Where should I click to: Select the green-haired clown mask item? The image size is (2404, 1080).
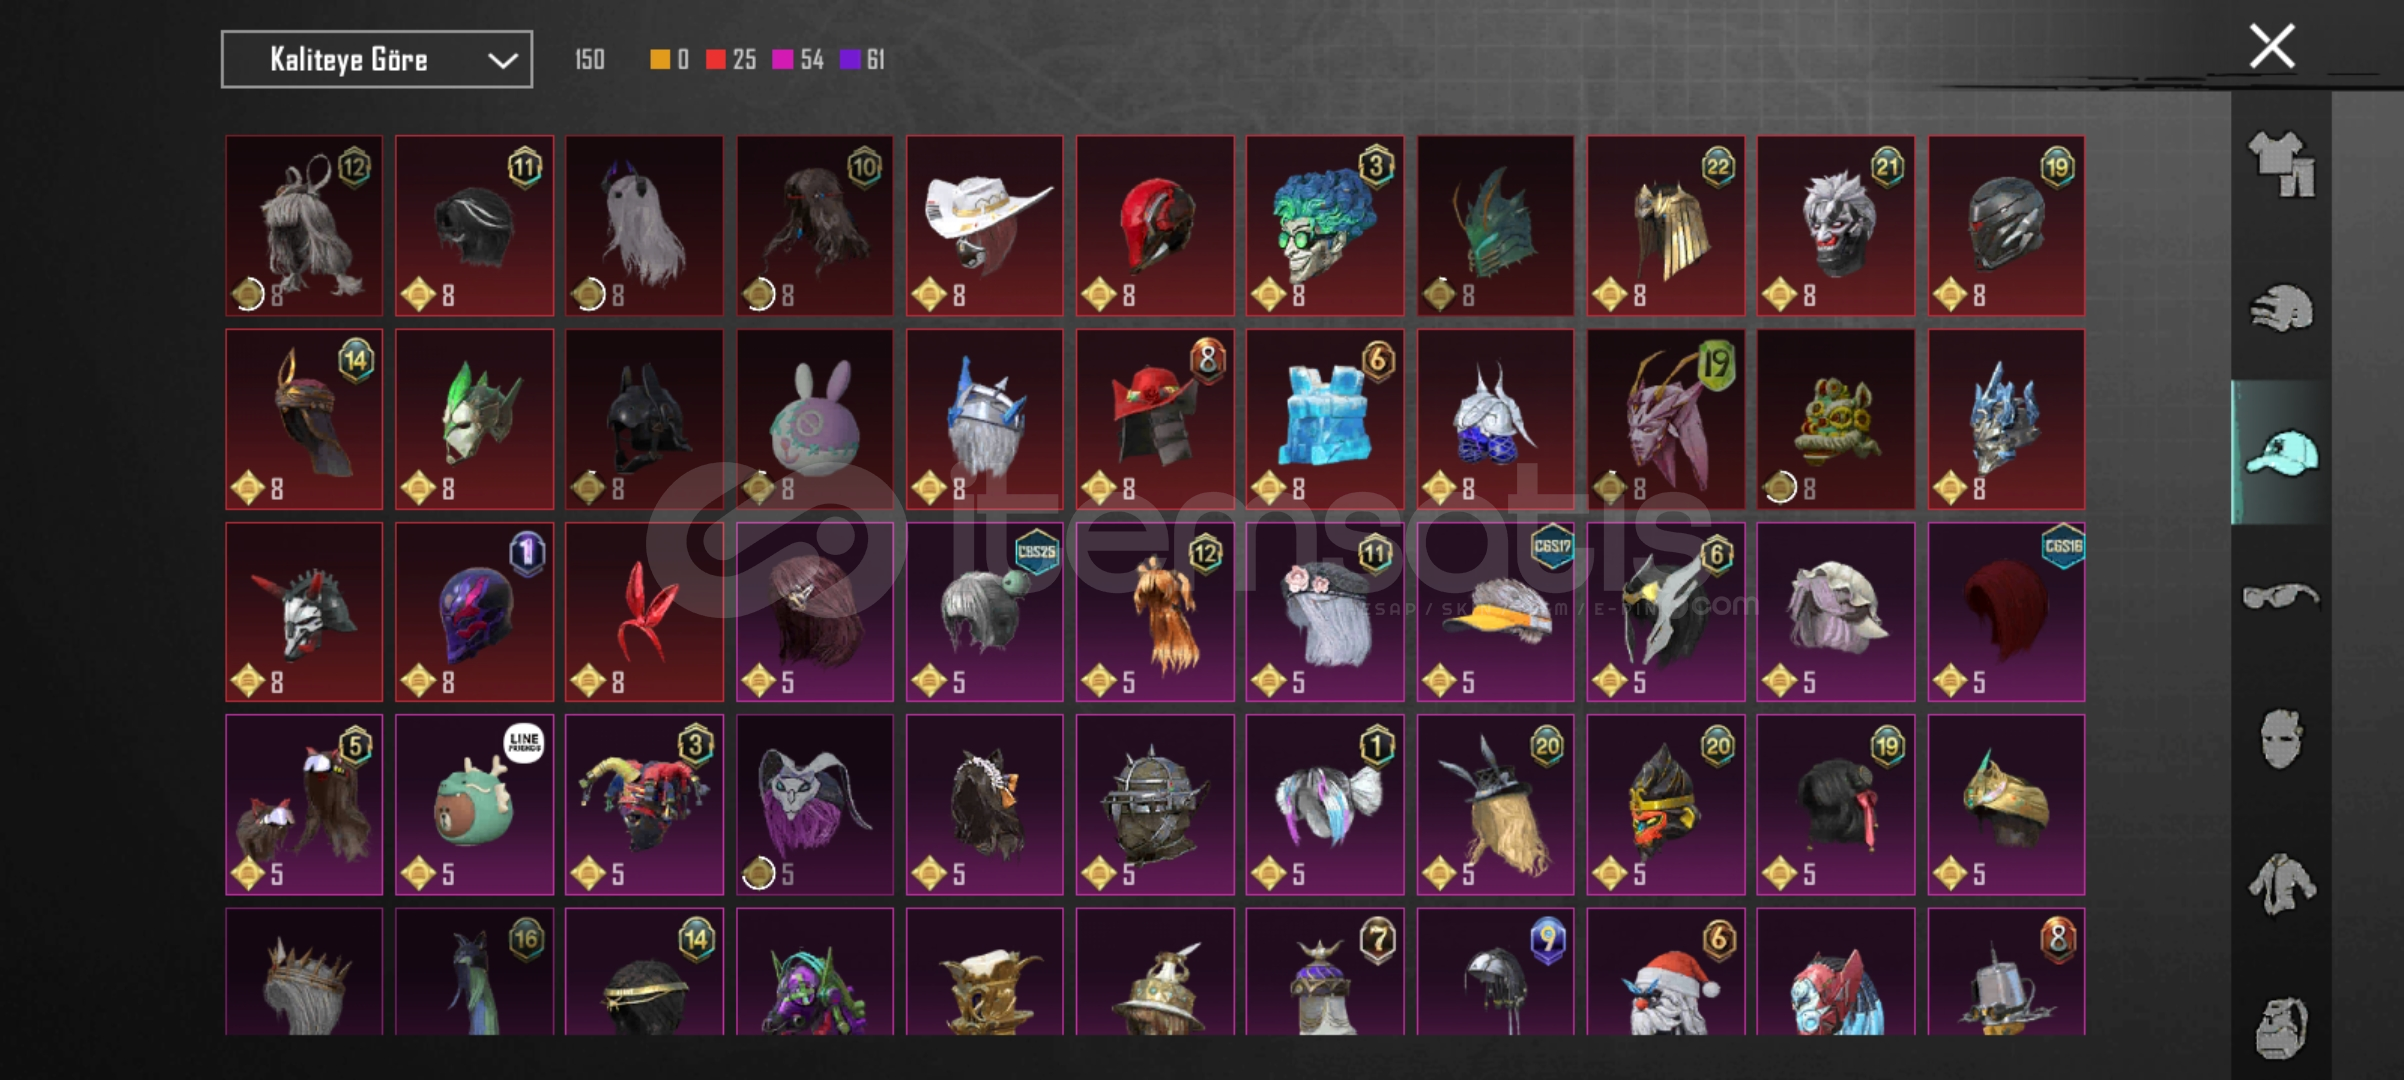click(1325, 226)
